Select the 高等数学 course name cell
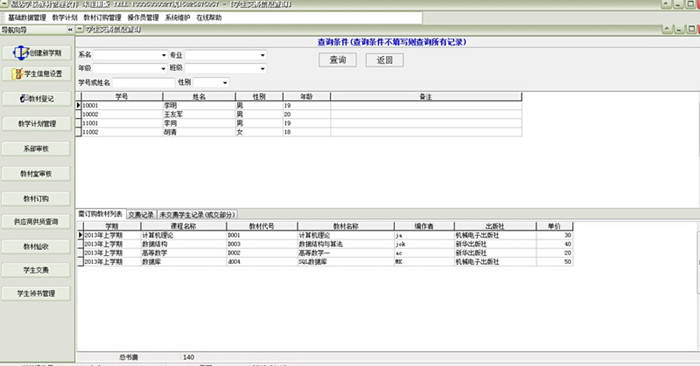Image resolution: width=700 pixels, height=366 pixels. click(183, 253)
